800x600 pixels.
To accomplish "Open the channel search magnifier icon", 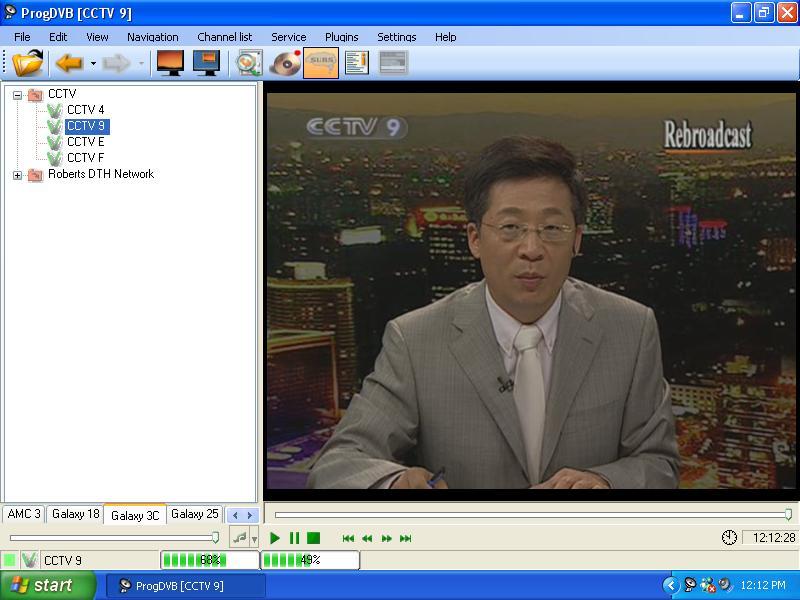I will pos(249,63).
